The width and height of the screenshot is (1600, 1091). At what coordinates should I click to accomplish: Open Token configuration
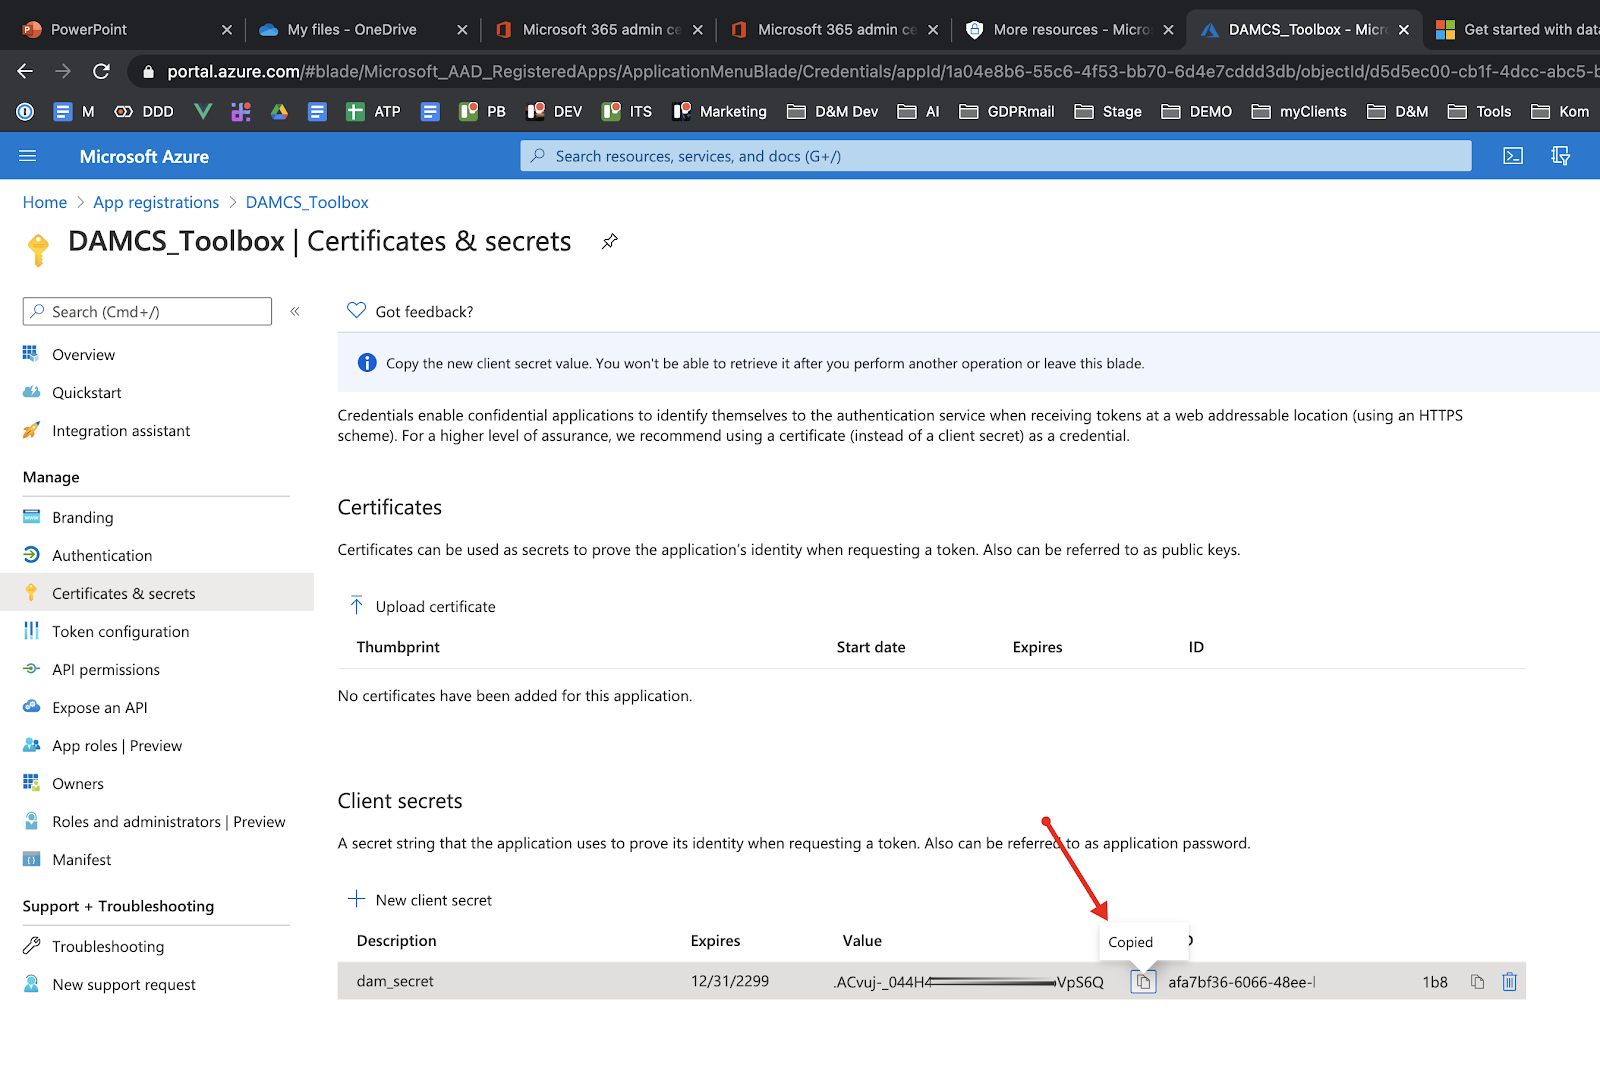click(121, 632)
